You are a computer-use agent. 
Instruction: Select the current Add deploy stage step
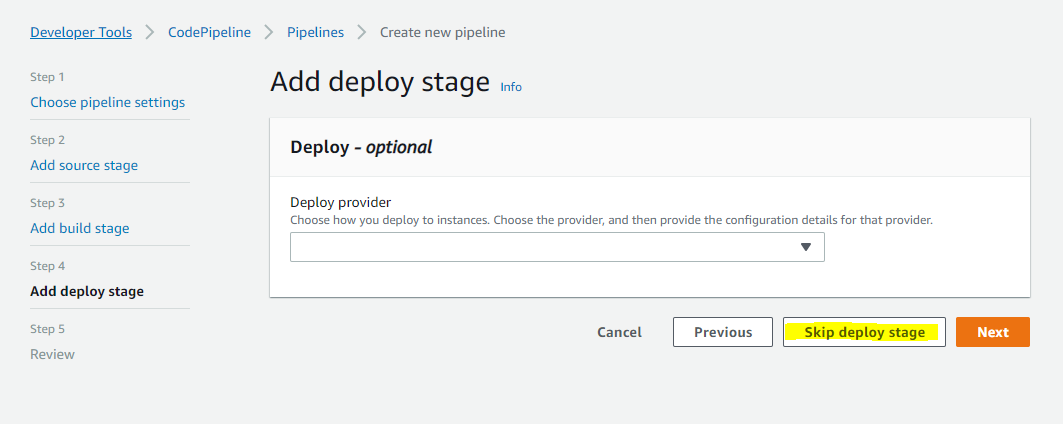[87, 291]
